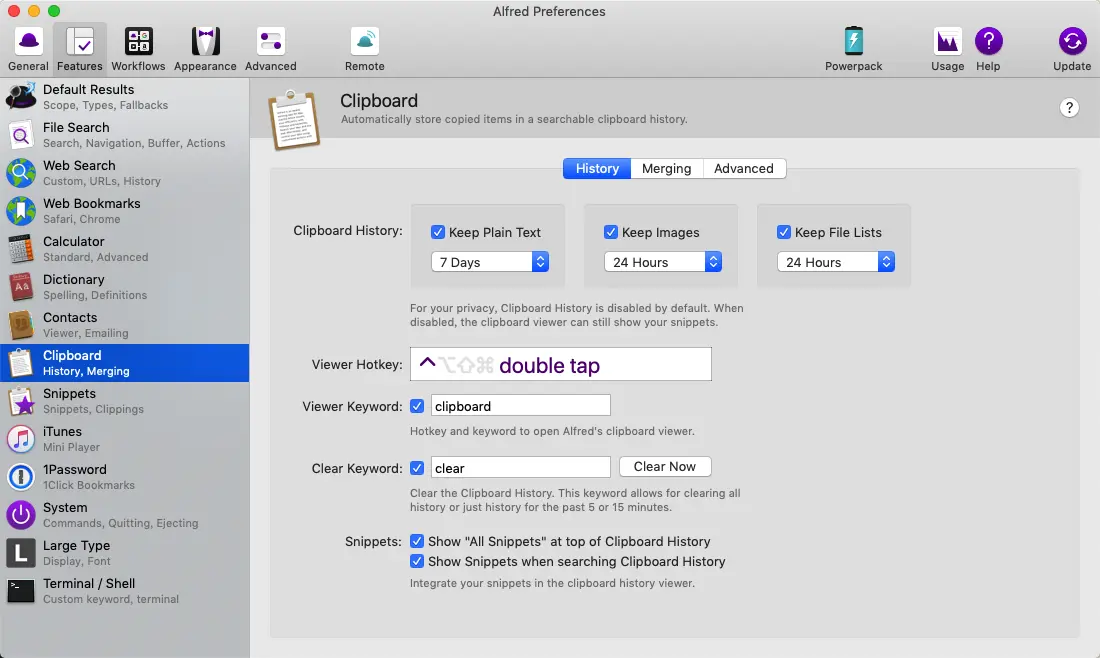Select Terminal / Shell in the sidebar
This screenshot has width=1100, height=658.
click(x=125, y=591)
